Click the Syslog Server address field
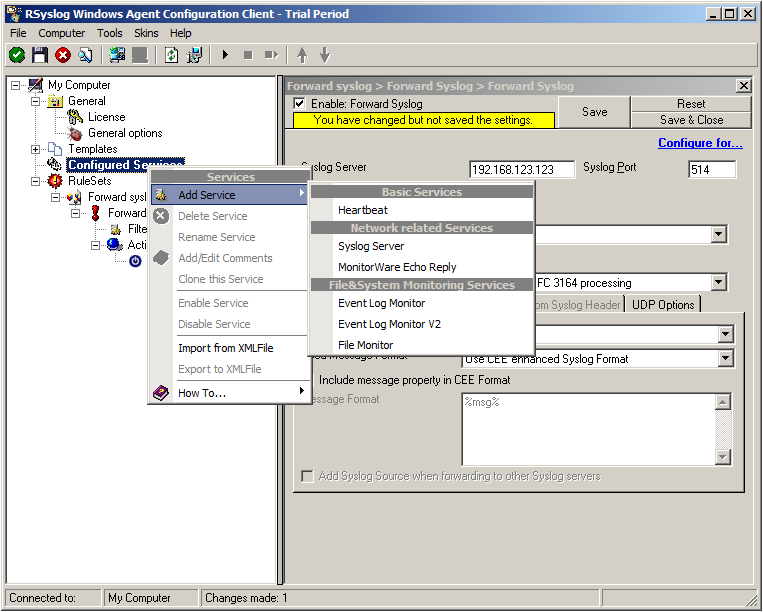This screenshot has height=612, width=763. (522, 169)
